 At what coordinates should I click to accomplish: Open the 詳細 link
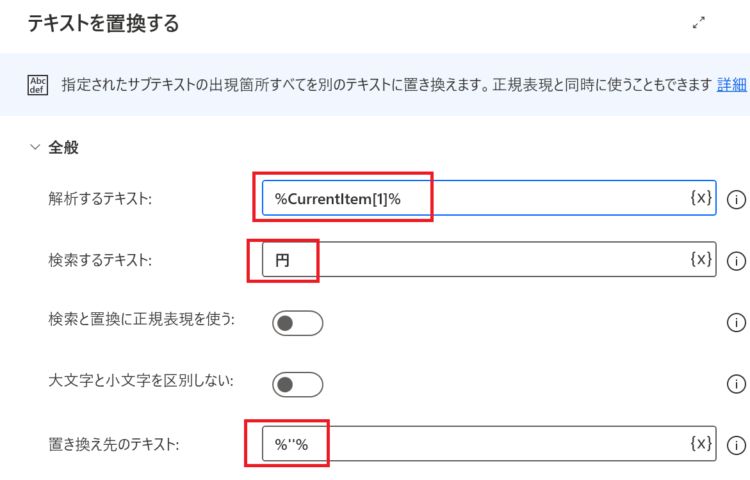[x=731, y=85]
